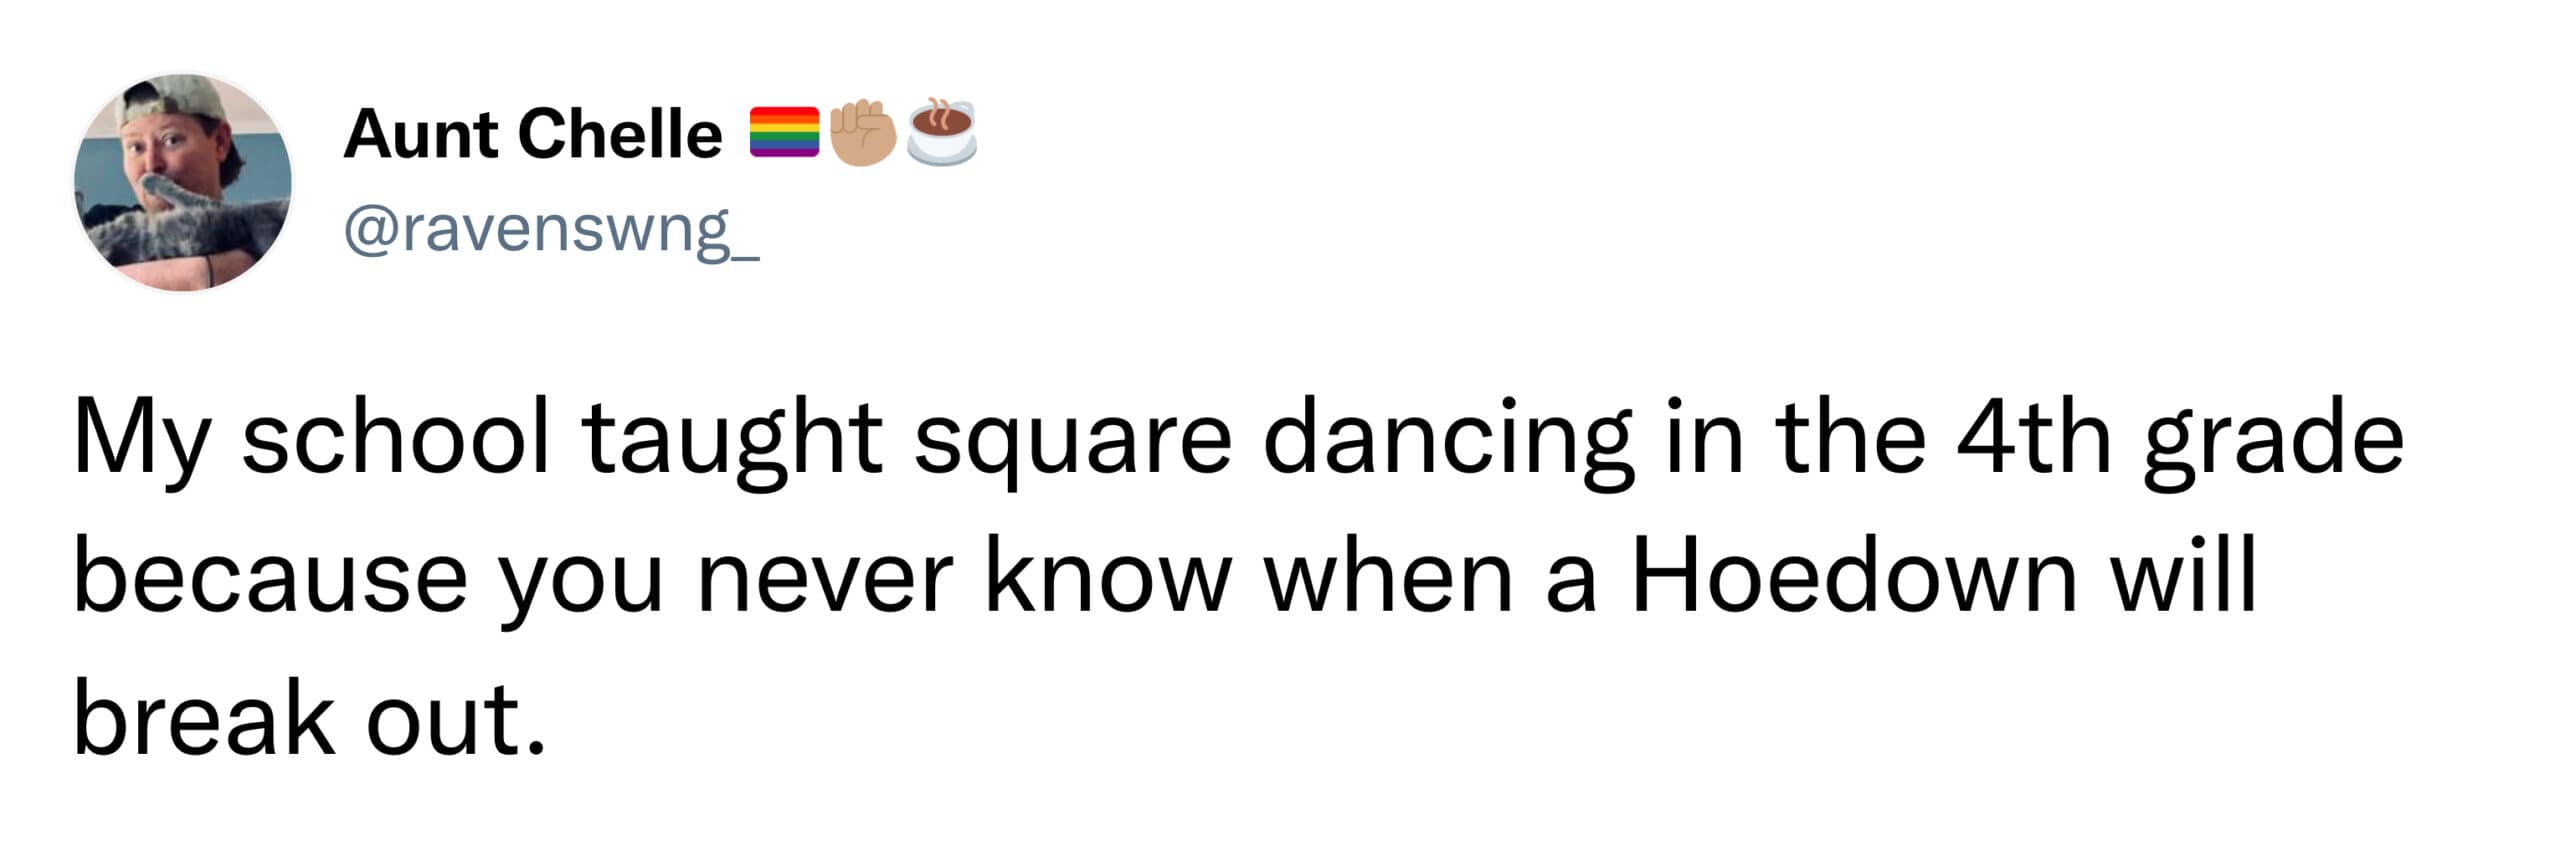Click the rainbow flag emoji
The image size is (2560, 856).
(x=784, y=133)
